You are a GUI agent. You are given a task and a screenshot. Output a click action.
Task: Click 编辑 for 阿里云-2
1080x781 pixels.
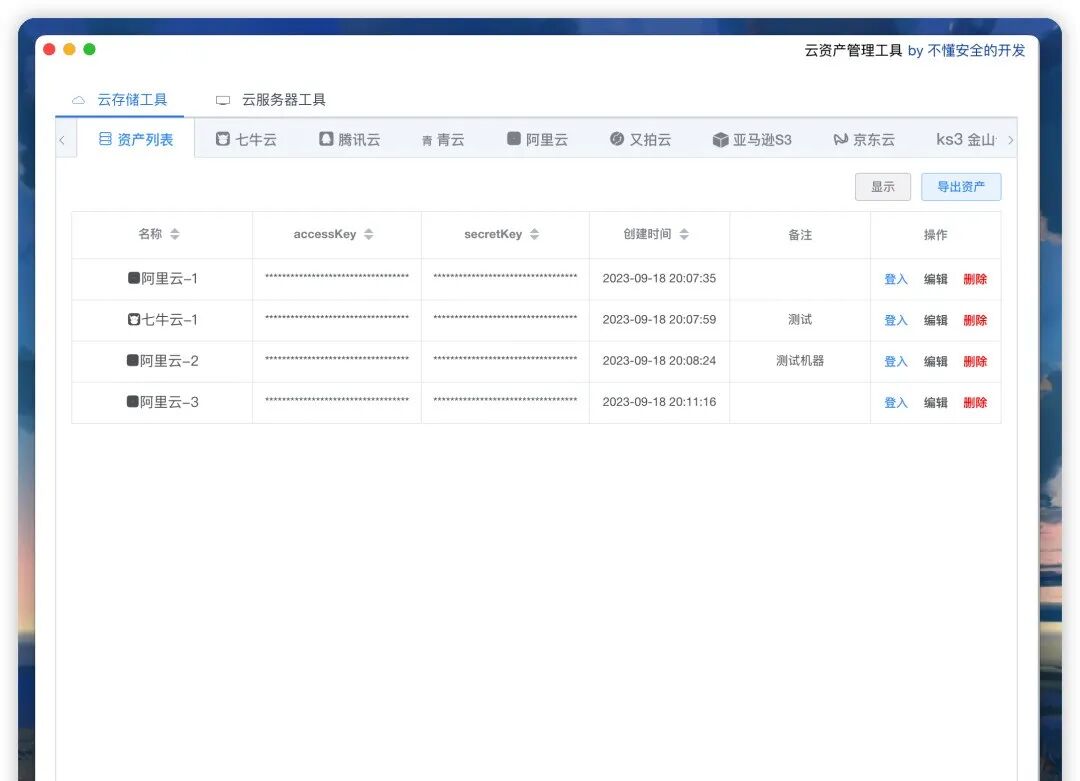point(935,362)
